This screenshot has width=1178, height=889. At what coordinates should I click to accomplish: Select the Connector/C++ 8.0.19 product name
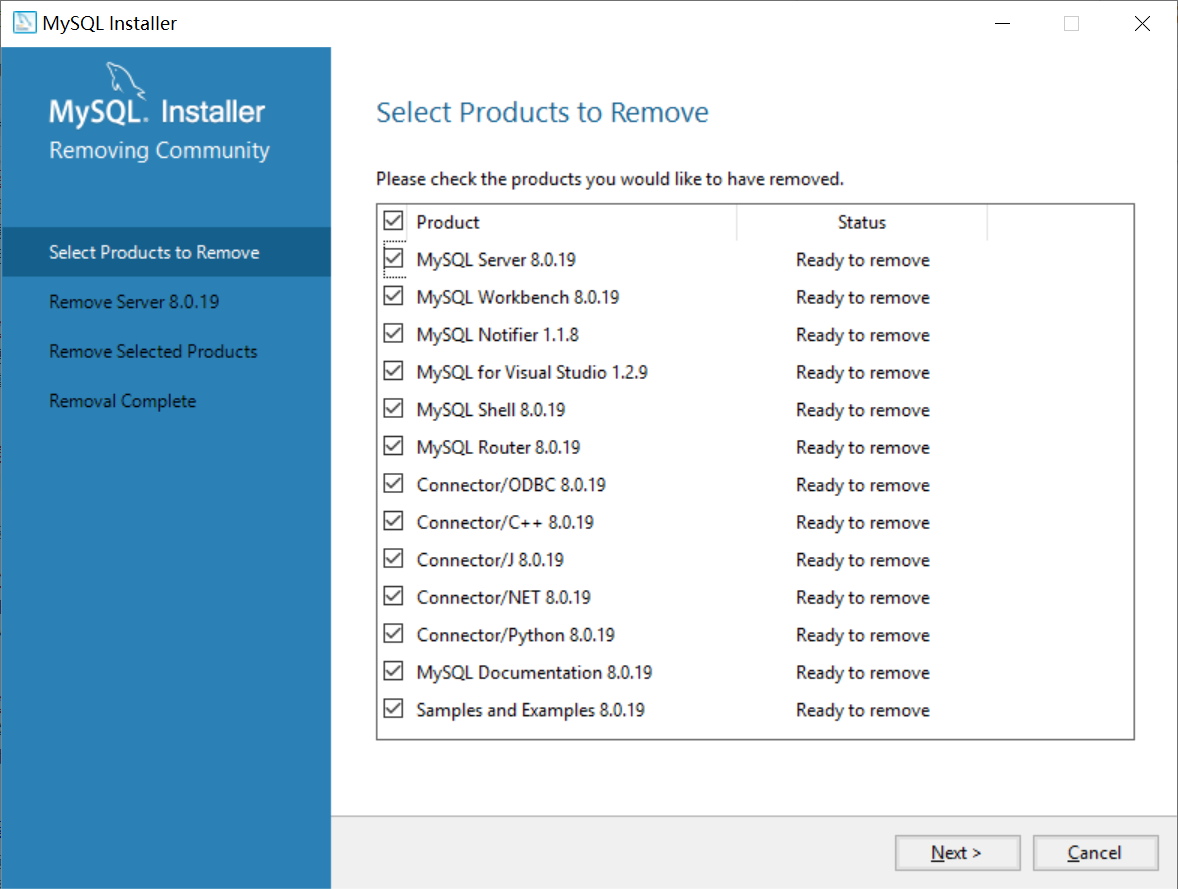pyautogui.click(x=505, y=523)
